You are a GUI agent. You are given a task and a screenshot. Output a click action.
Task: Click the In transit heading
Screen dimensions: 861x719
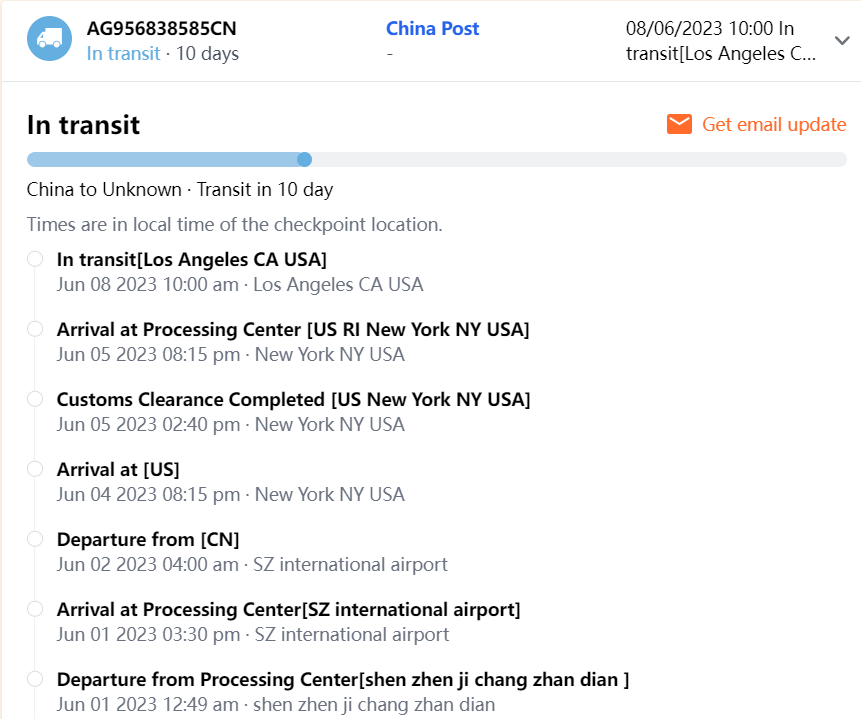pos(83,125)
